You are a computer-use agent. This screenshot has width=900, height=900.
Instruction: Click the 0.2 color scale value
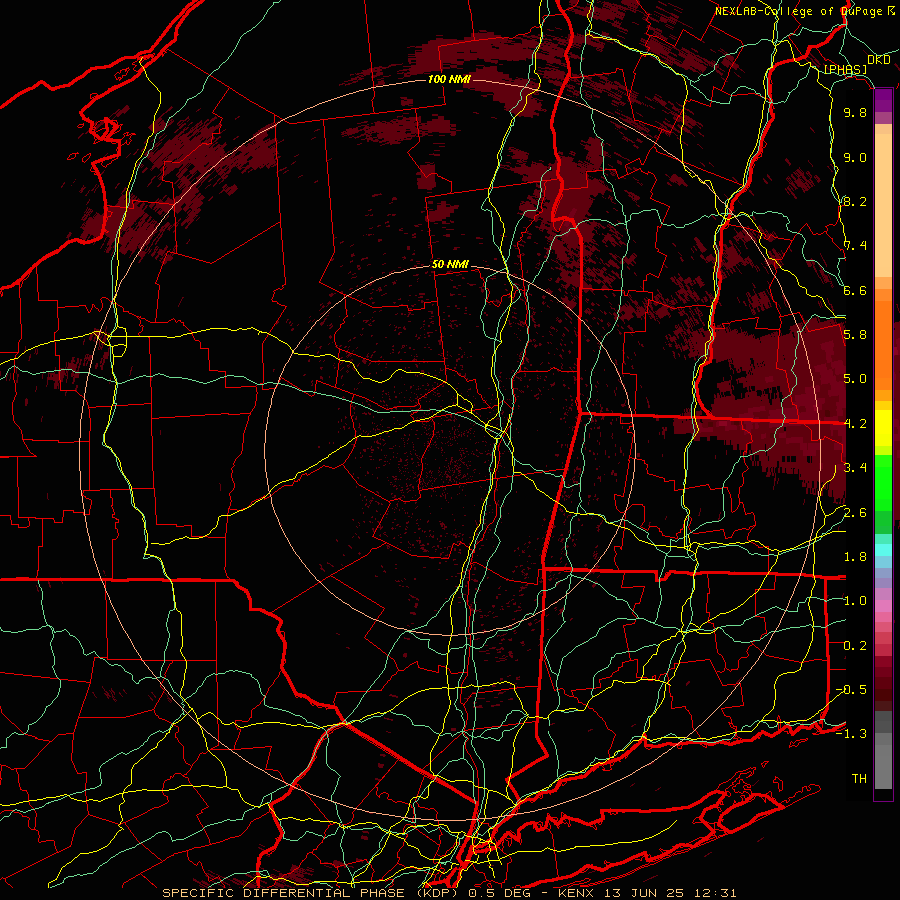click(x=855, y=646)
